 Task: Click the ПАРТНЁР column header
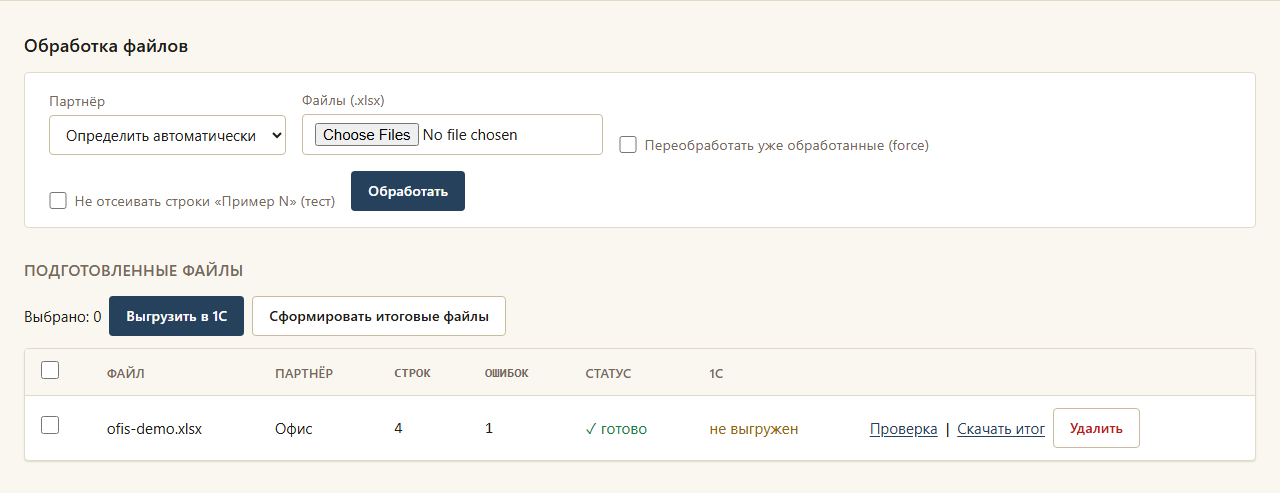pos(304,374)
